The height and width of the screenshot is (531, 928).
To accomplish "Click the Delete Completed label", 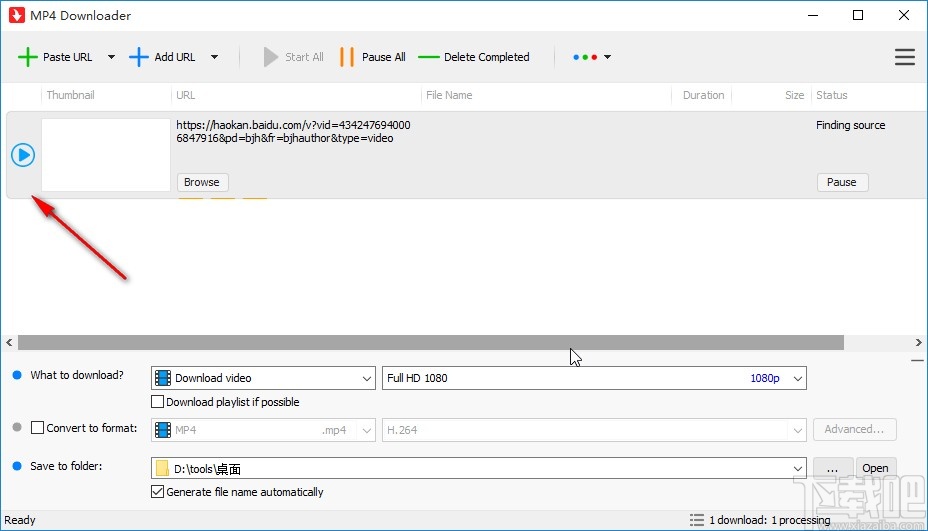I will pos(486,57).
